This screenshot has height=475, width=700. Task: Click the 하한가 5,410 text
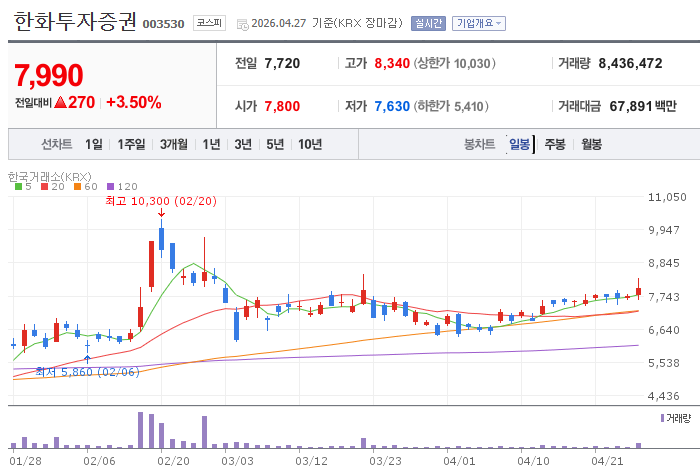(451, 106)
